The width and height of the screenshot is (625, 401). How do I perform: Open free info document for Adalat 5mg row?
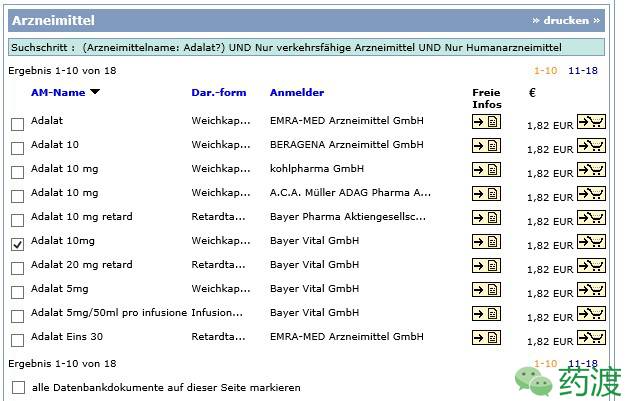click(x=486, y=290)
